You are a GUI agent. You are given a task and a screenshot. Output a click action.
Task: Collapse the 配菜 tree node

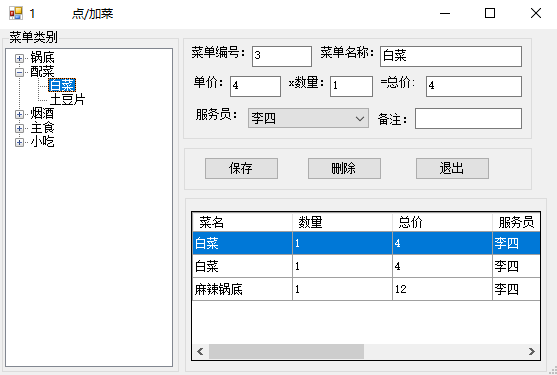click(20, 72)
